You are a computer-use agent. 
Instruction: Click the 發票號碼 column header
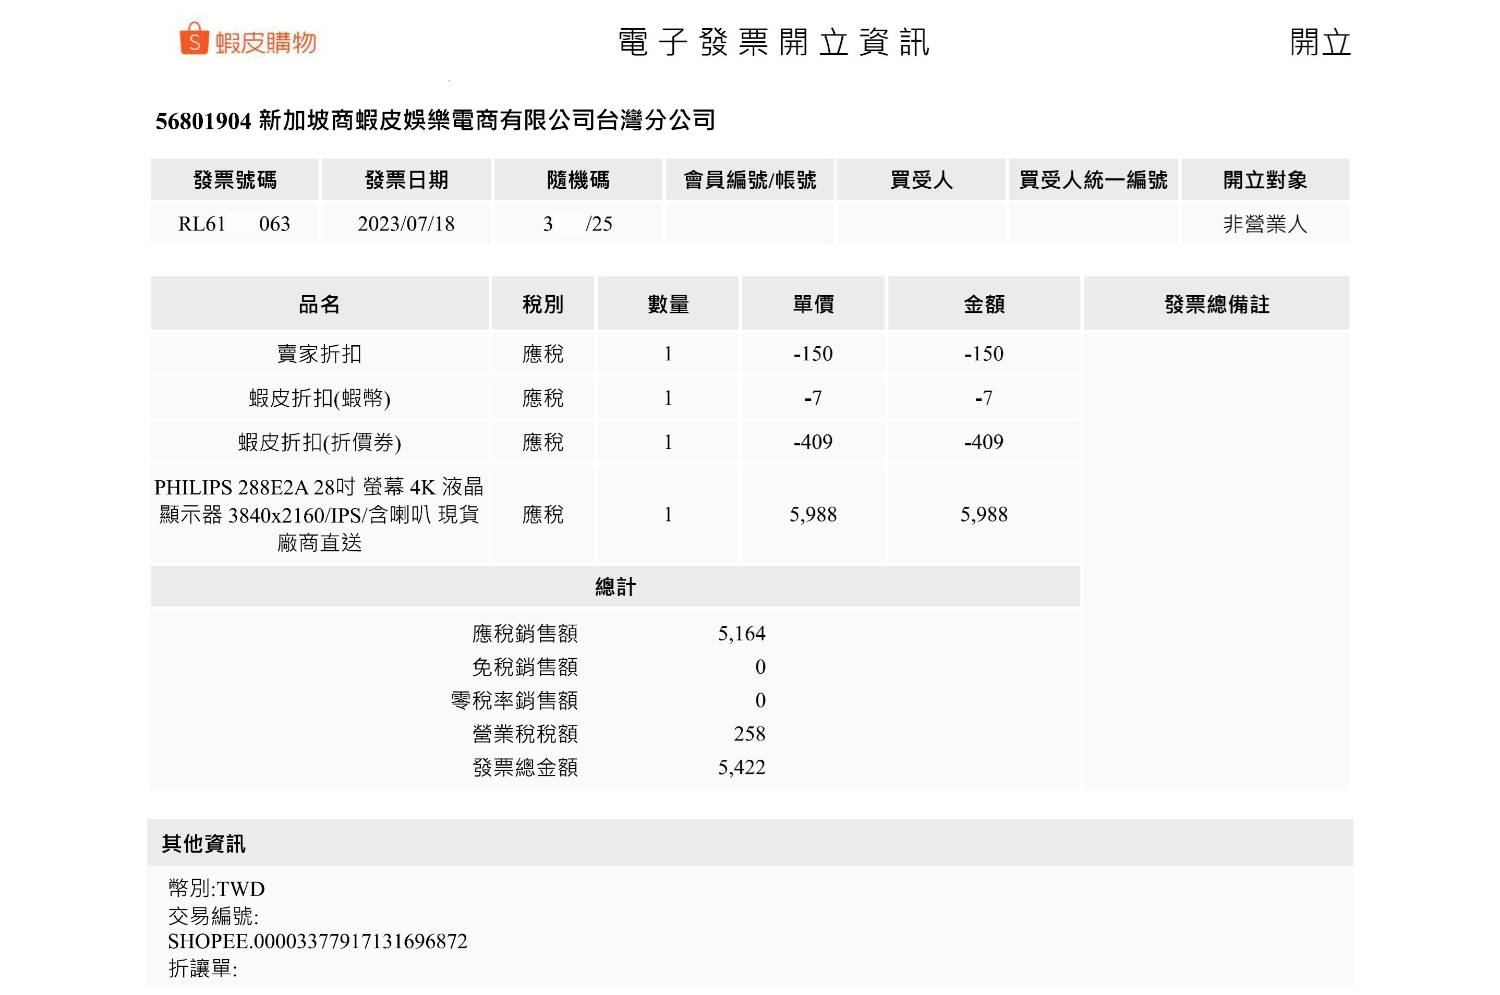[235, 180]
